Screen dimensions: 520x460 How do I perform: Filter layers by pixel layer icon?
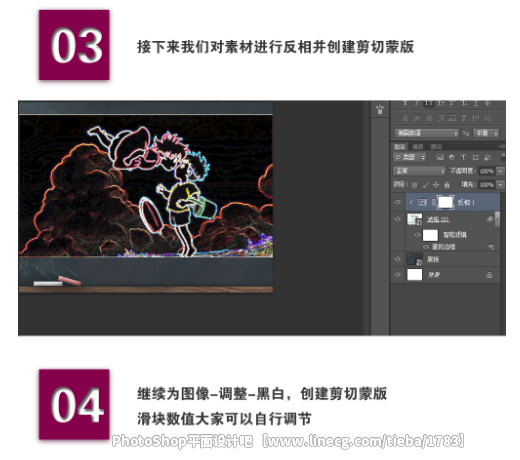440,157
